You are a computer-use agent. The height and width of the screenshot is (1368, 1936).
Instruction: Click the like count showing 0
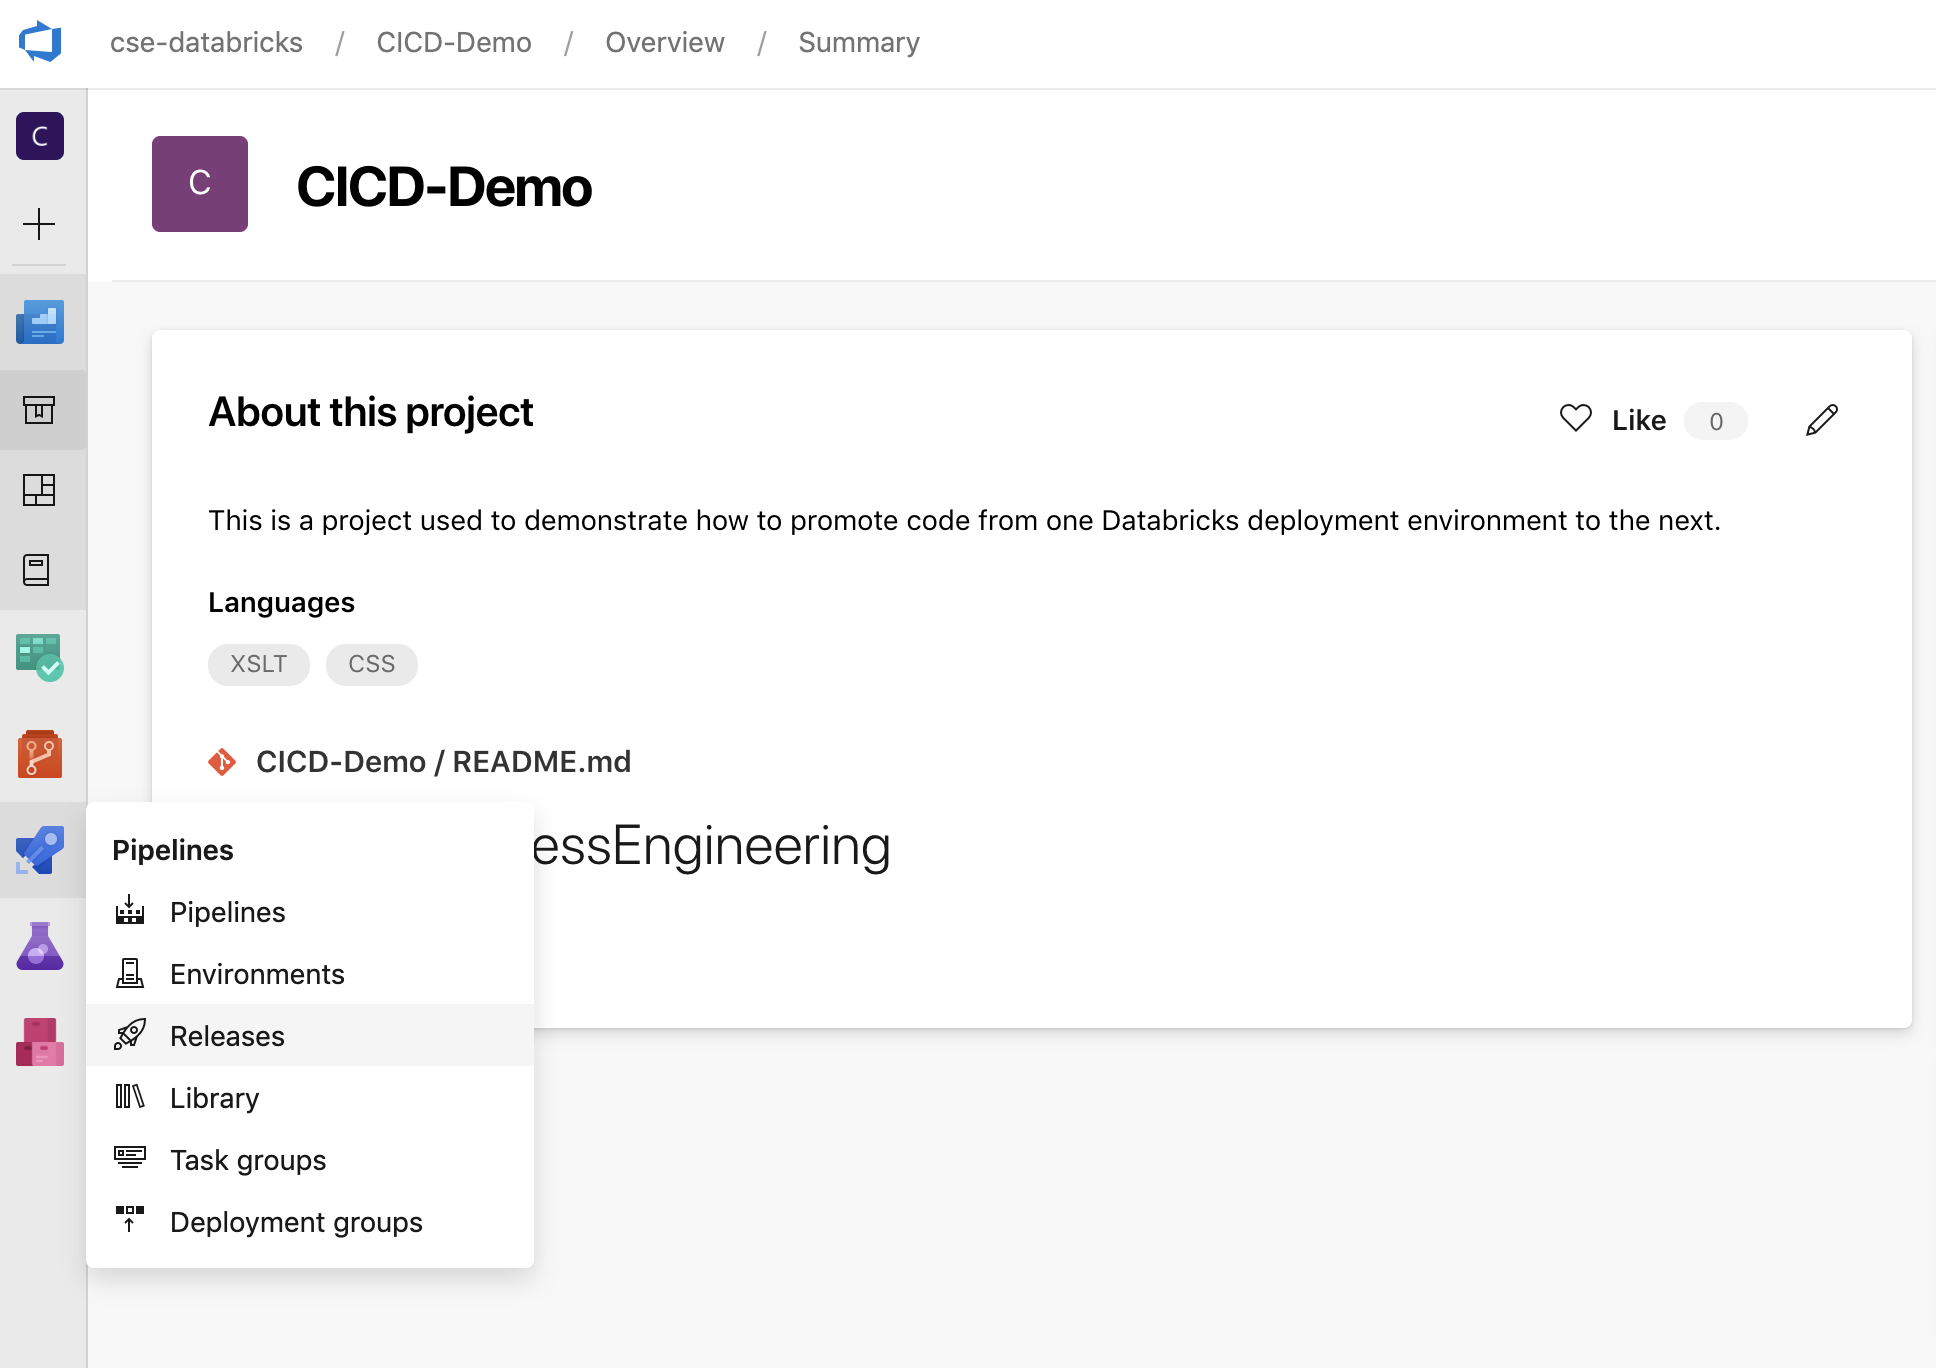tap(1715, 420)
